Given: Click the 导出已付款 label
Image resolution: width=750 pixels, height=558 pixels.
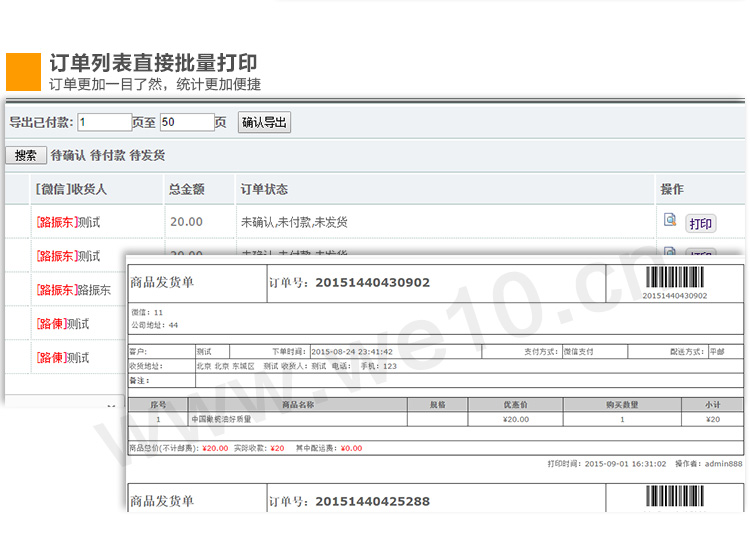Looking at the screenshot, I should [39, 122].
